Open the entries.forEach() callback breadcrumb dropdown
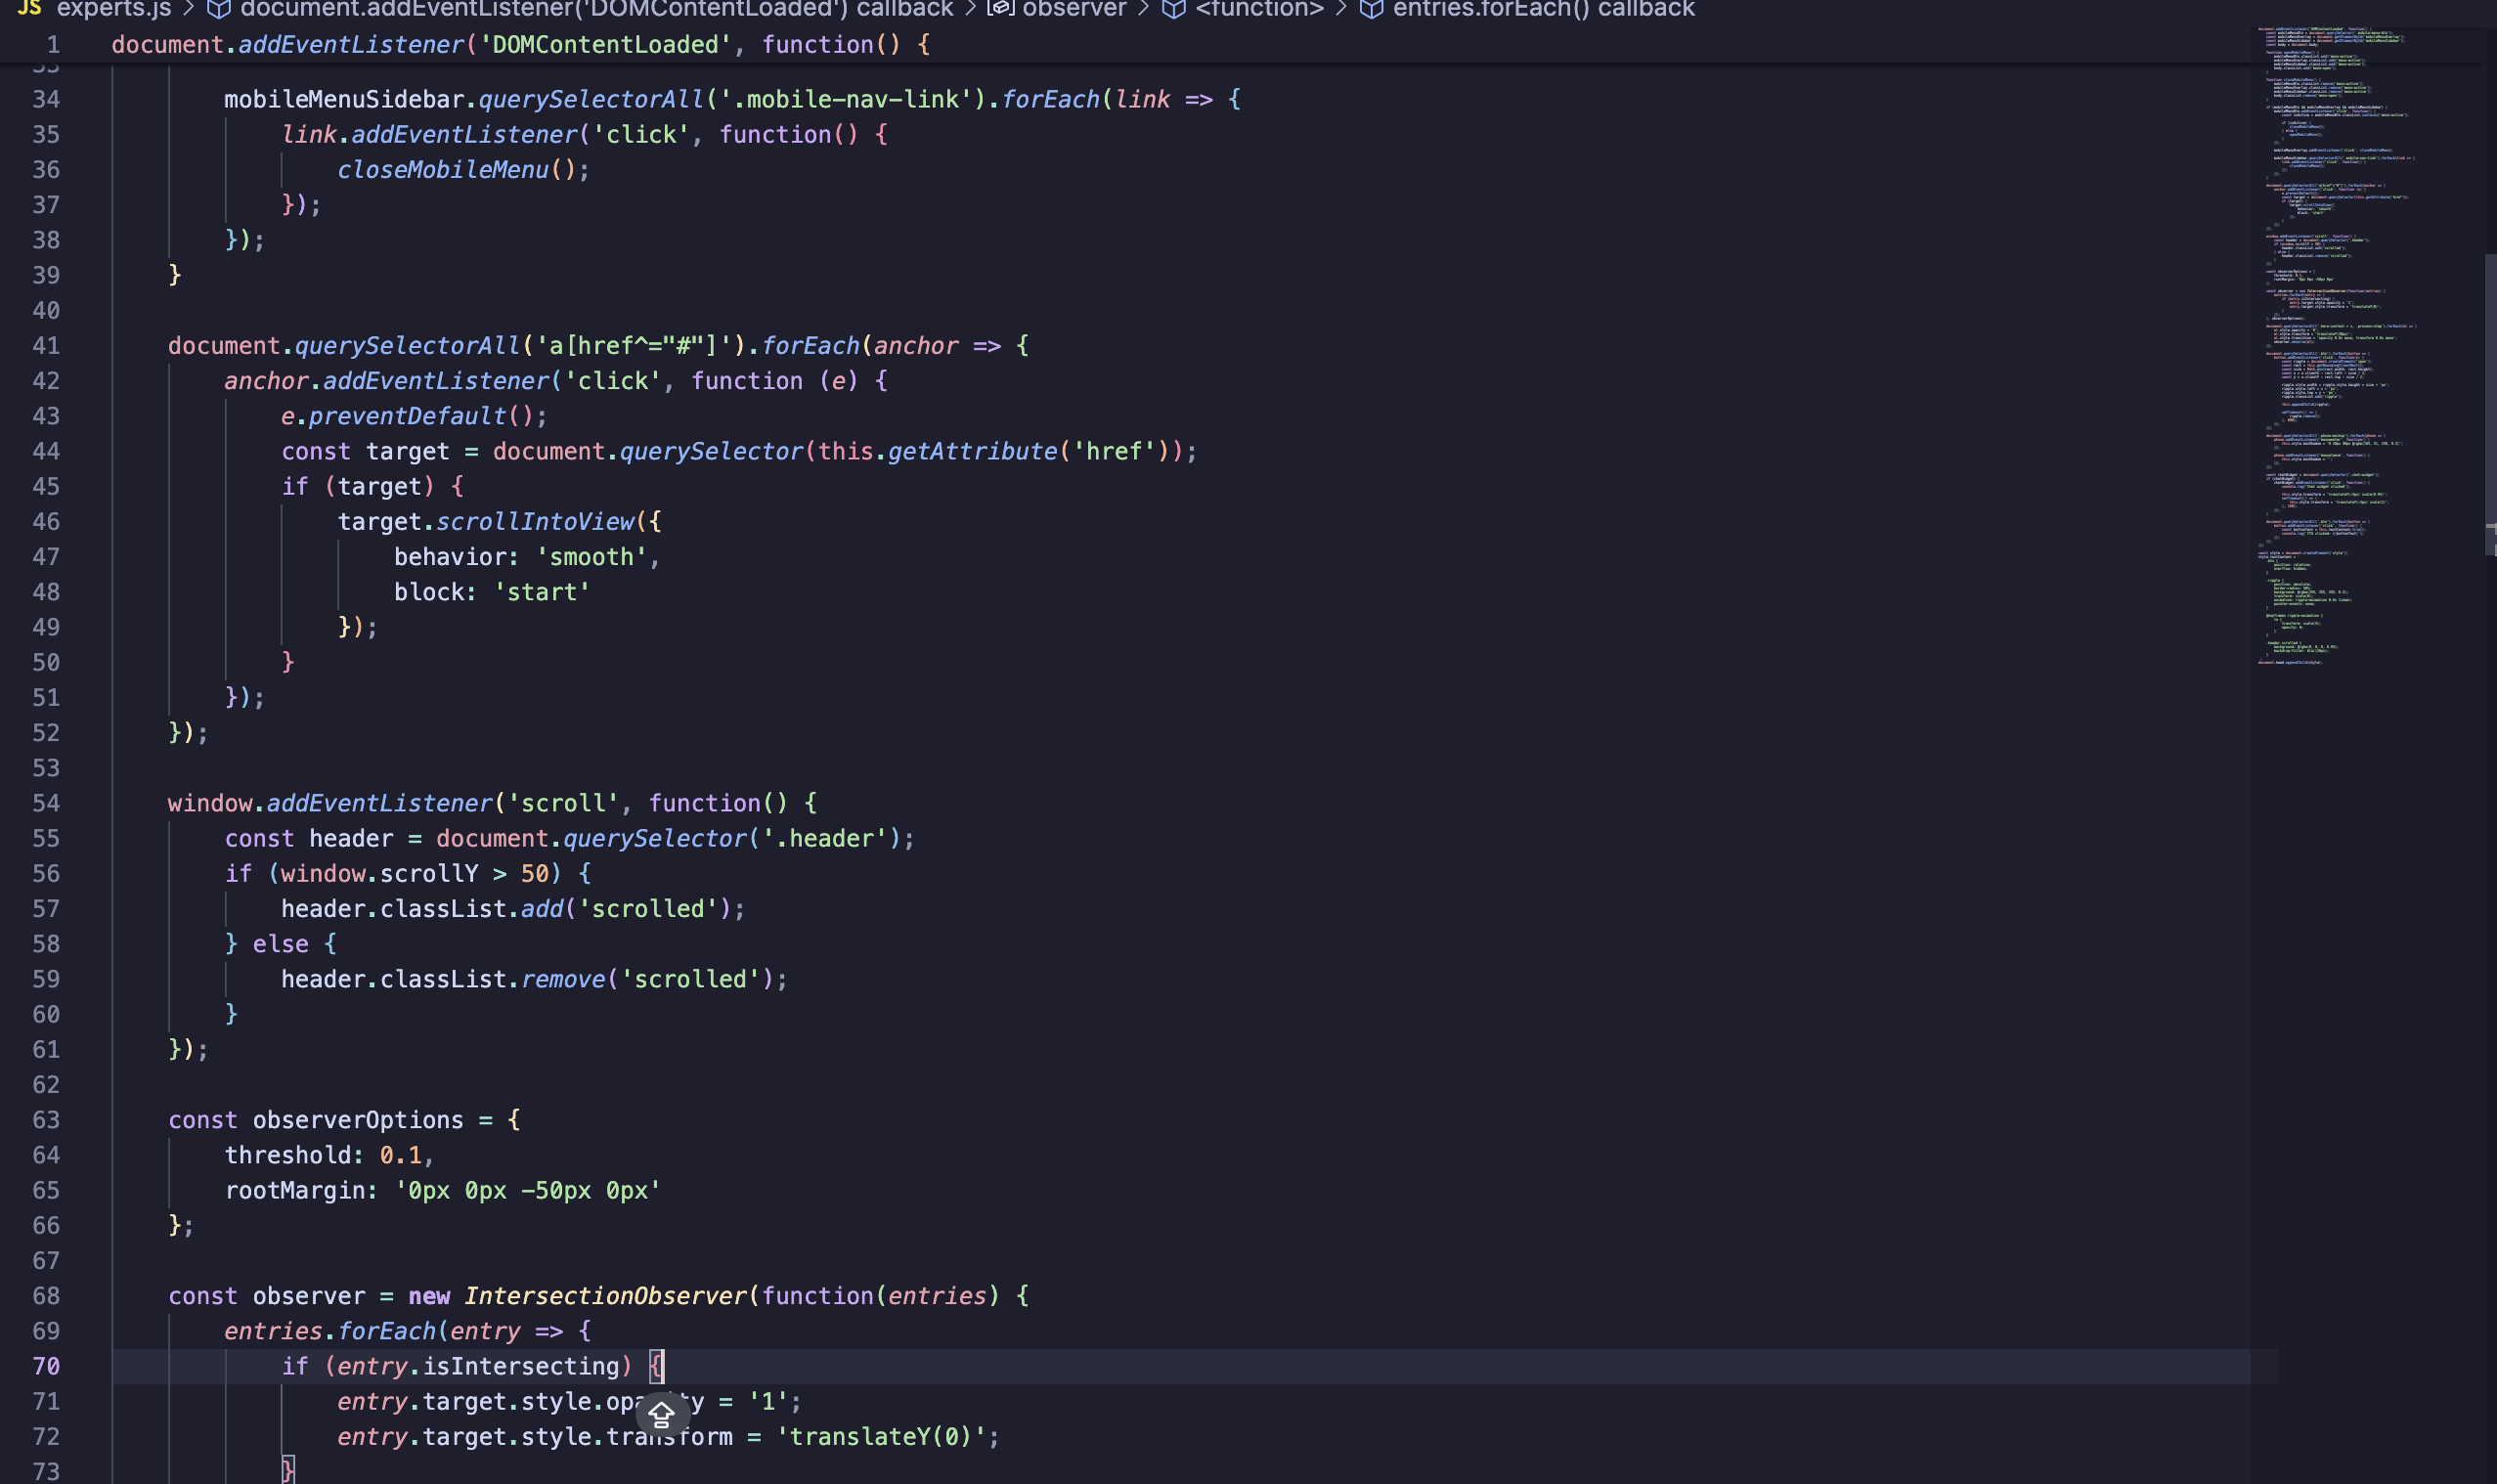The height and width of the screenshot is (1484, 2497). 1543,9
